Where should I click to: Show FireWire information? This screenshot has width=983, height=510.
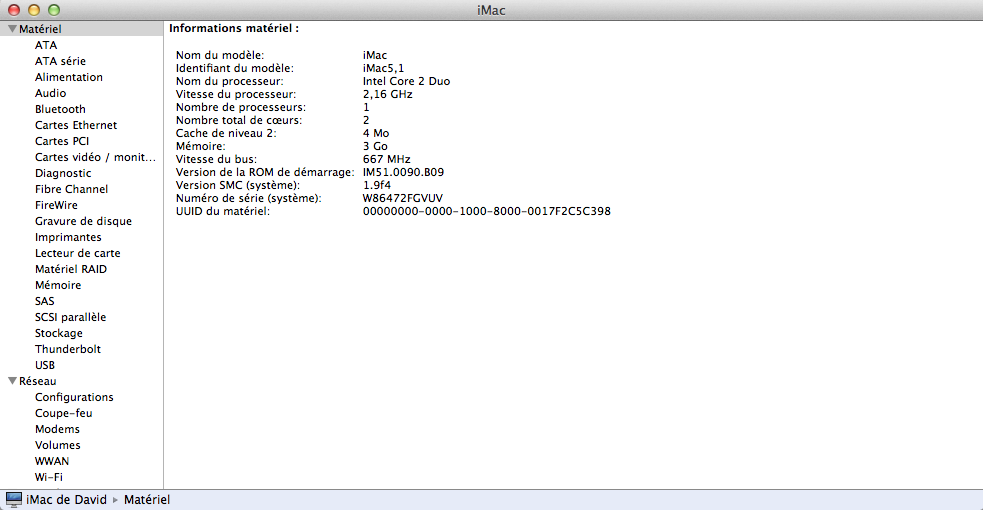coord(56,205)
